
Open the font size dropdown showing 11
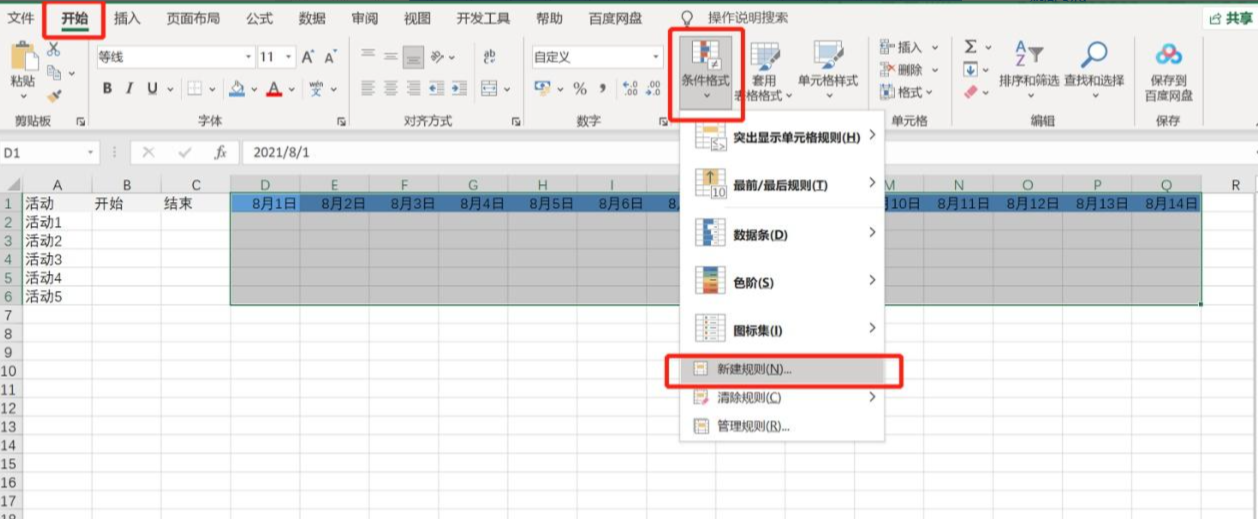click(289, 57)
